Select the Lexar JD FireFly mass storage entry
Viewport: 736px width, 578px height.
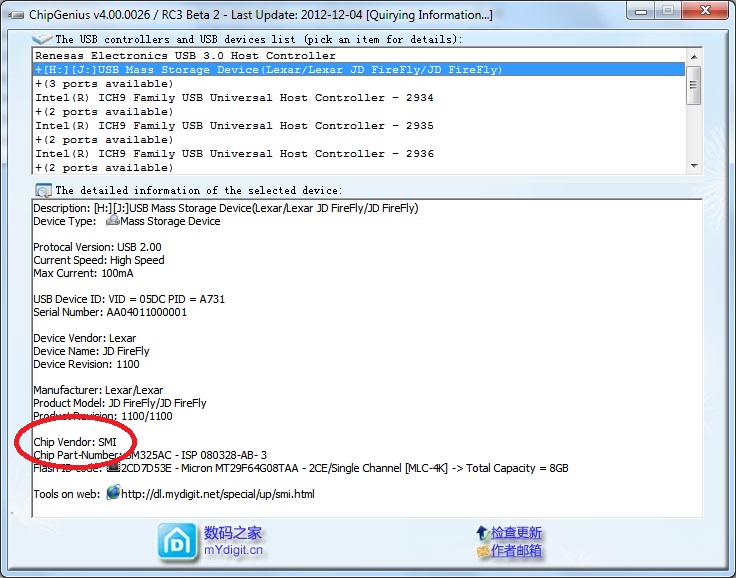pos(359,69)
